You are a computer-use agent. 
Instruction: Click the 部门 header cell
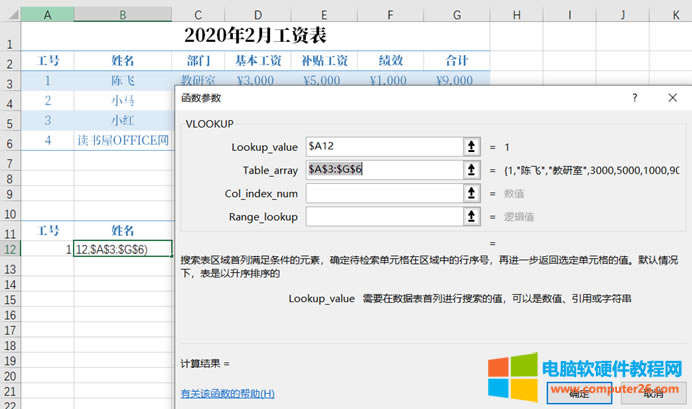[198, 60]
